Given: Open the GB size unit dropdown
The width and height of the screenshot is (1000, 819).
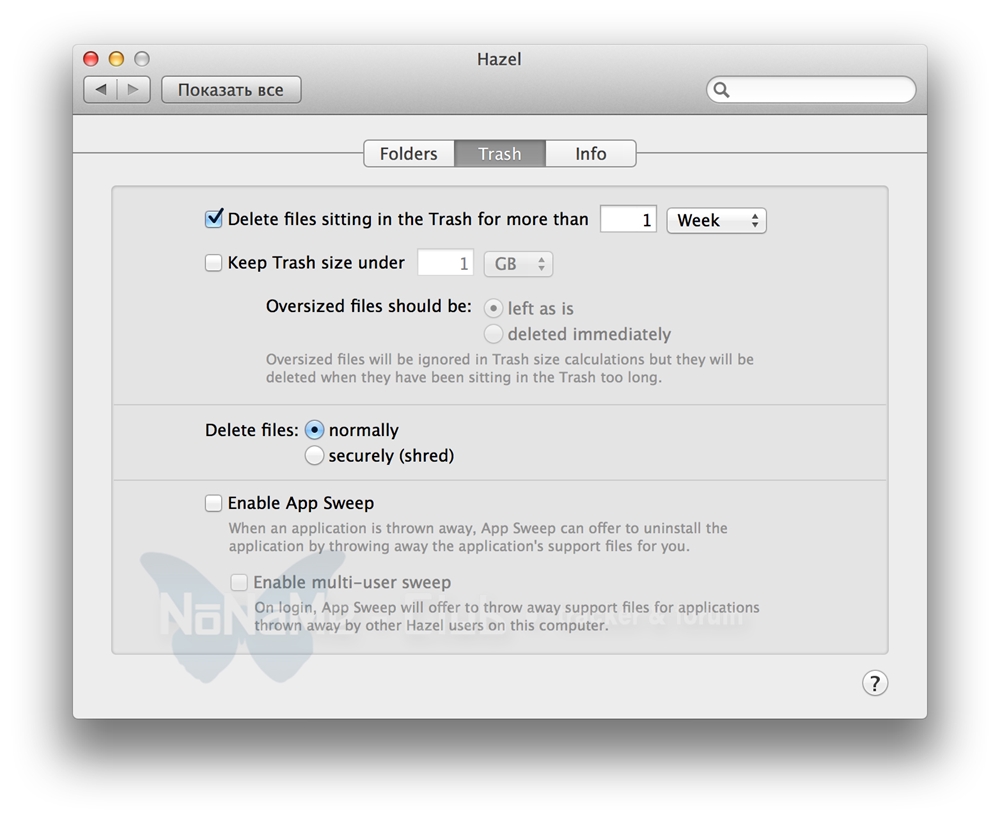Looking at the screenshot, I should (x=518, y=264).
